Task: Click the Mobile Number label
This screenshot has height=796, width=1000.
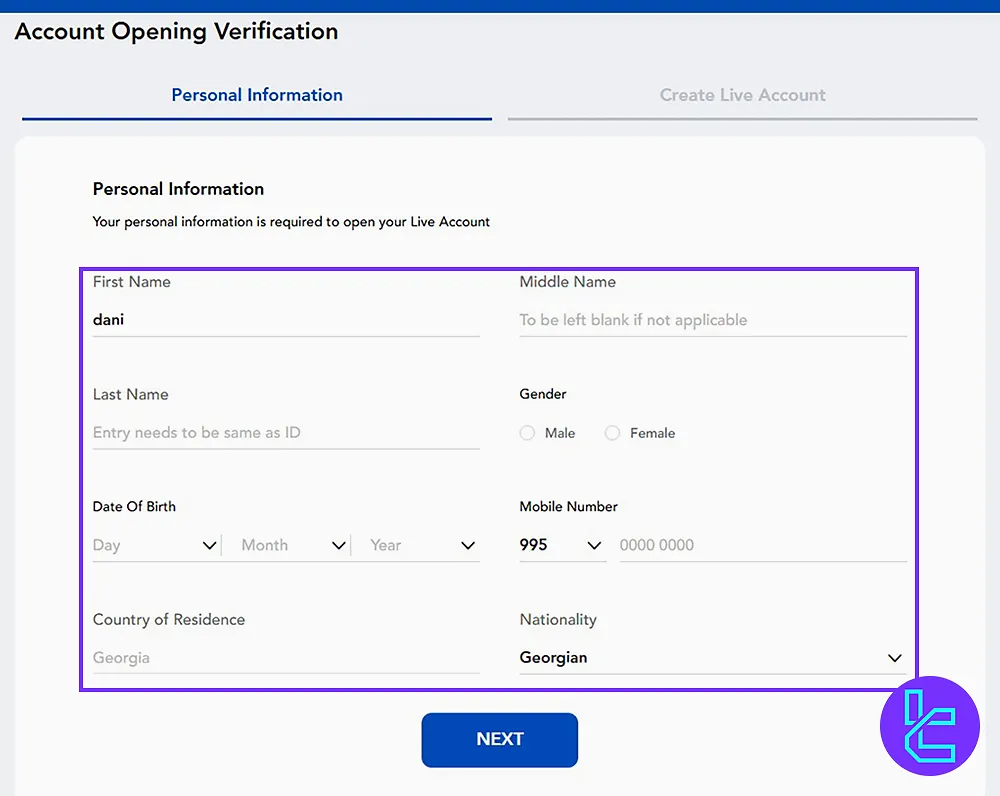Action: click(x=568, y=506)
